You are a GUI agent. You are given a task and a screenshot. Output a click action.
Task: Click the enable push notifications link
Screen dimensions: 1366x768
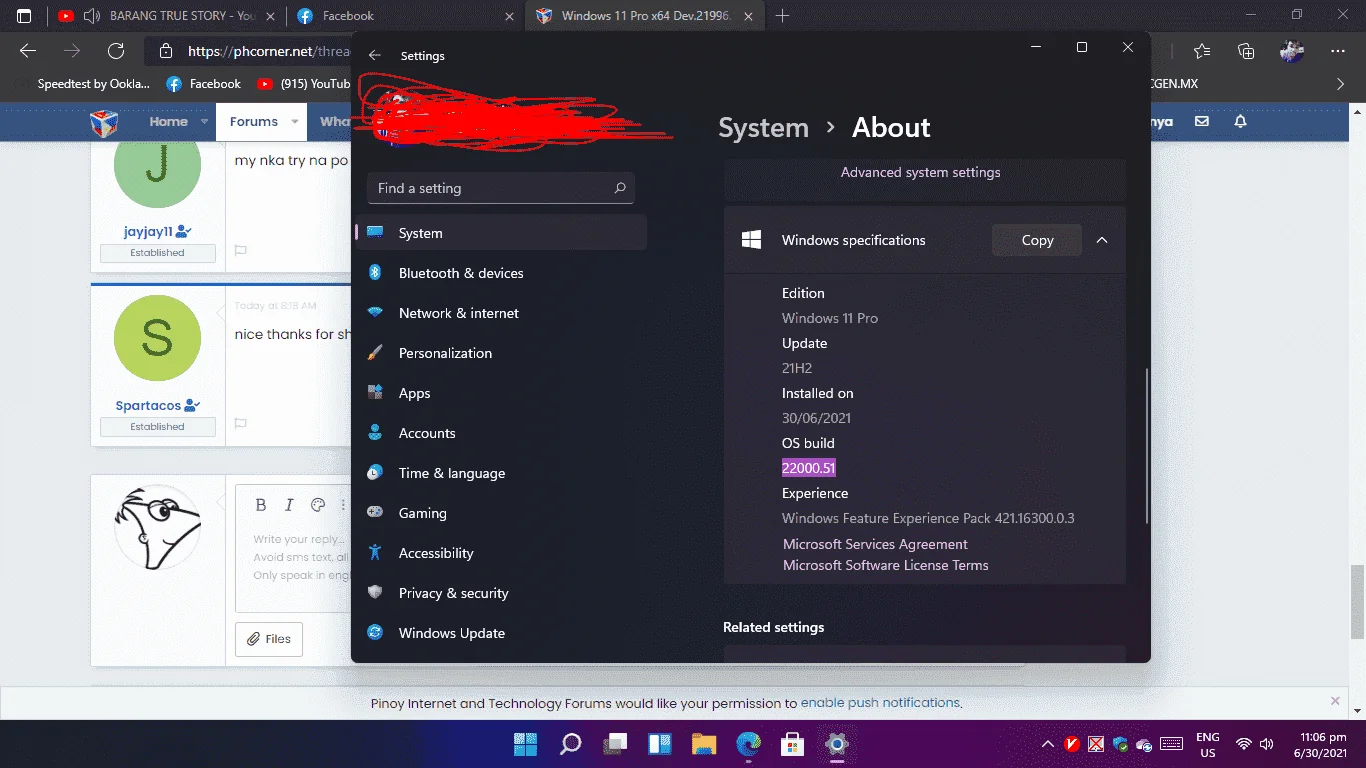[880, 703]
